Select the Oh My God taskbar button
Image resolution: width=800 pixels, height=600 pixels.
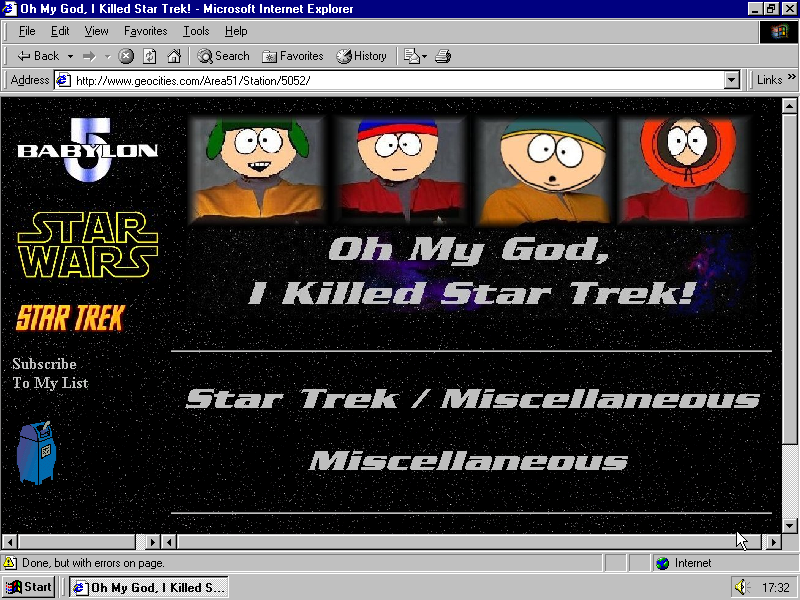coord(149,587)
